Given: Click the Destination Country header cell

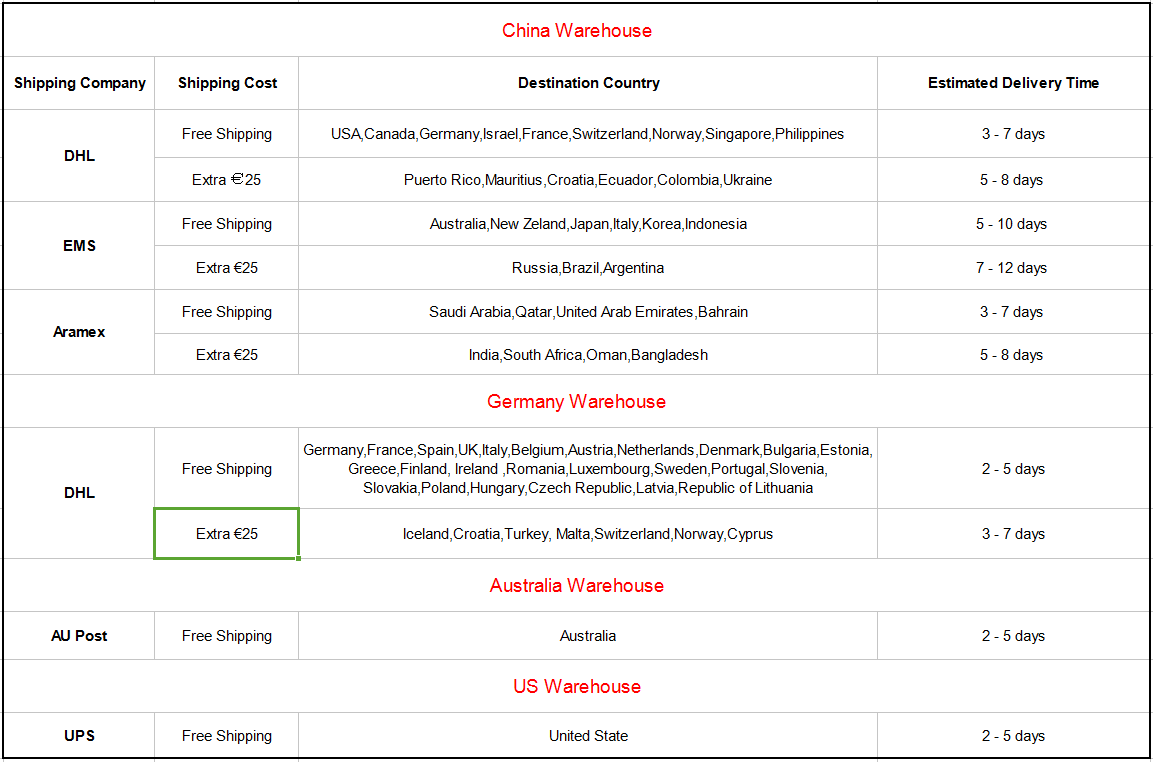Looking at the screenshot, I should coord(588,83).
